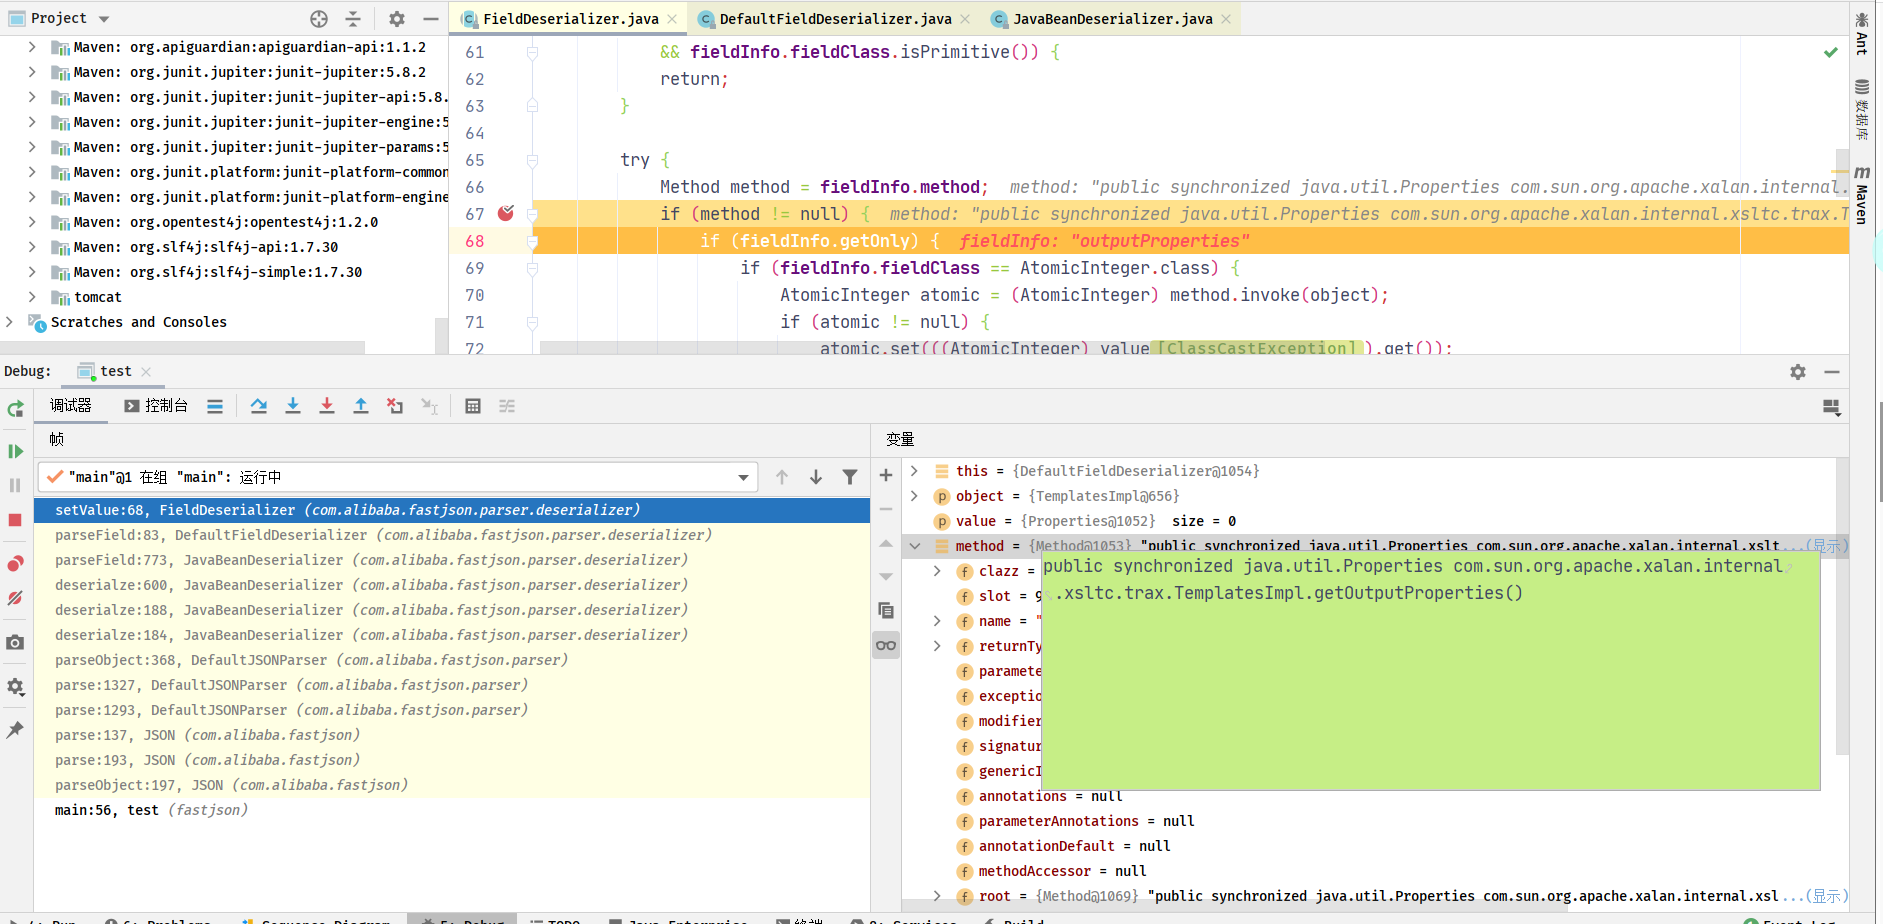Add a new watch with plus
Screen dimensions: 1883x924
(x=886, y=475)
